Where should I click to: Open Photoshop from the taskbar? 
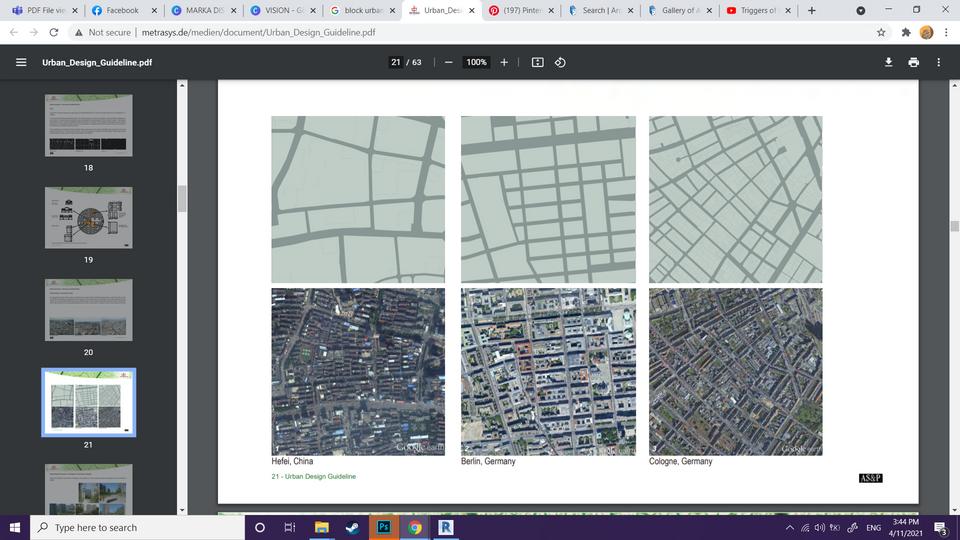[383, 527]
